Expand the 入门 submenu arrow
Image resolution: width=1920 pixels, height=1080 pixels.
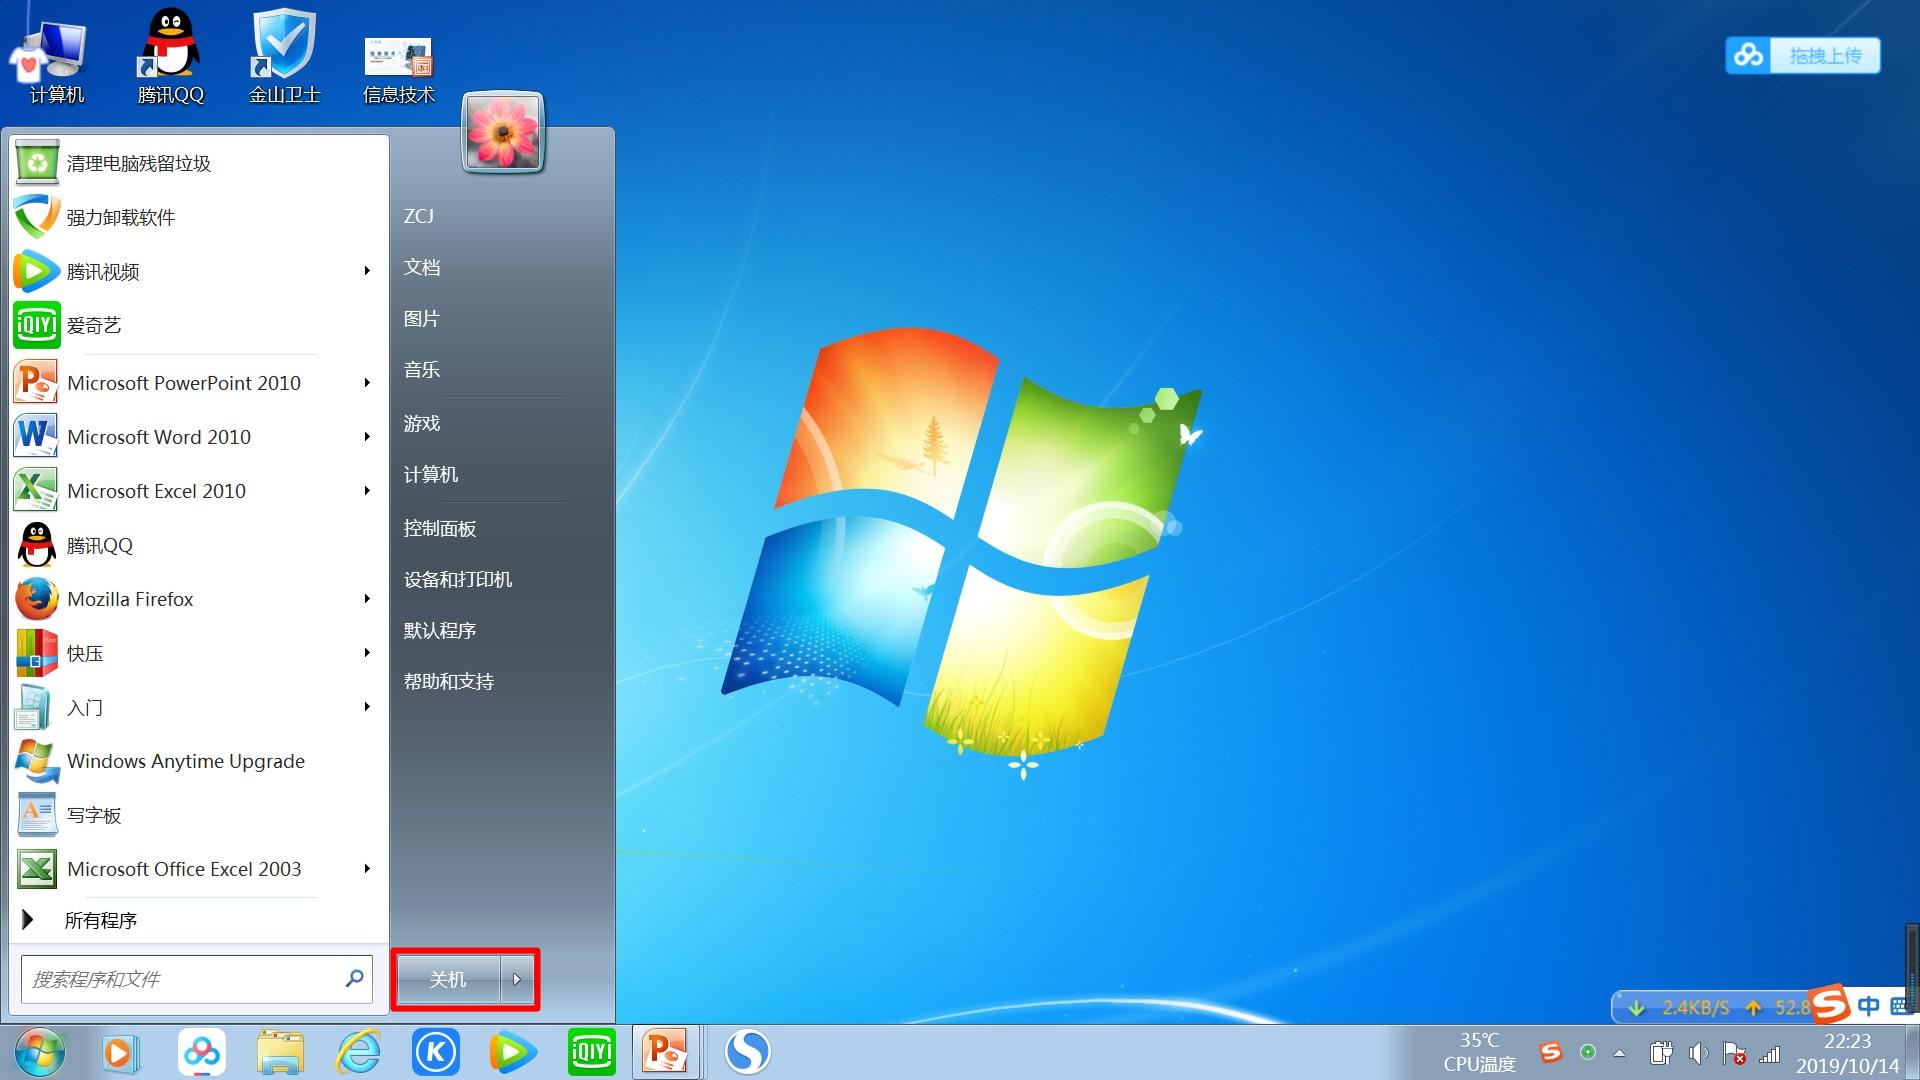368,707
